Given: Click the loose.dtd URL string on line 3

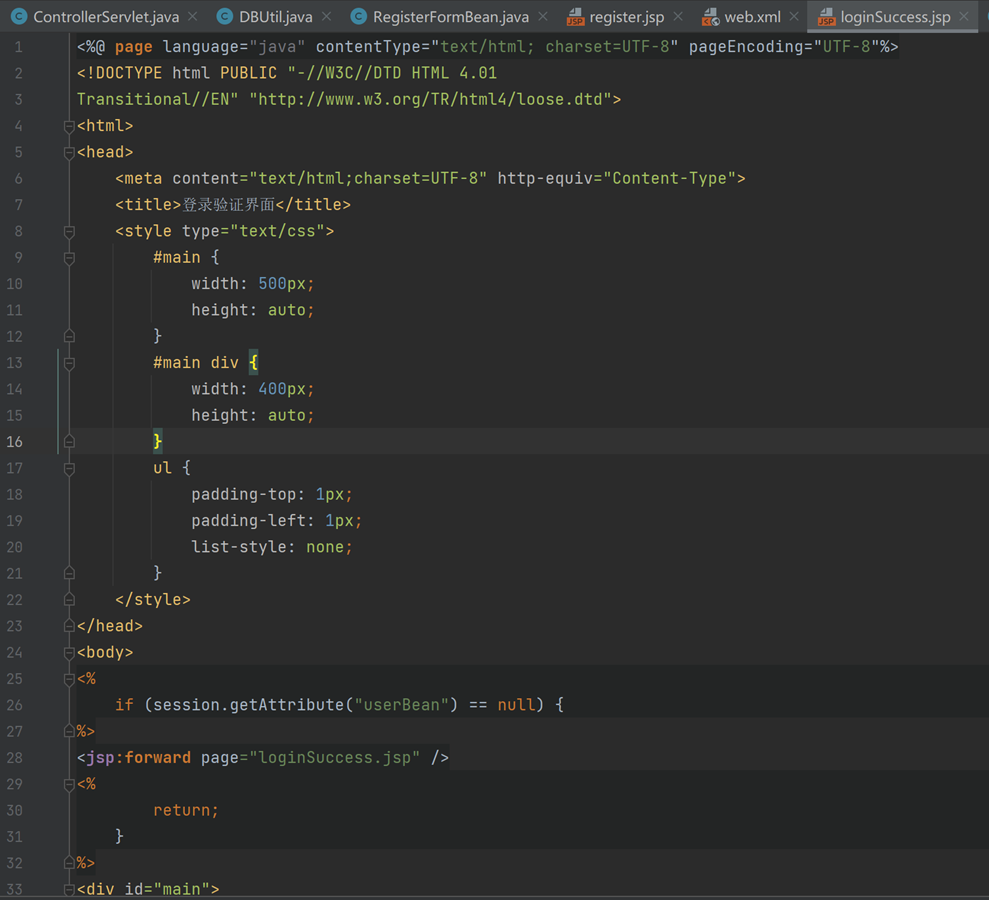Looking at the screenshot, I should [x=431, y=100].
